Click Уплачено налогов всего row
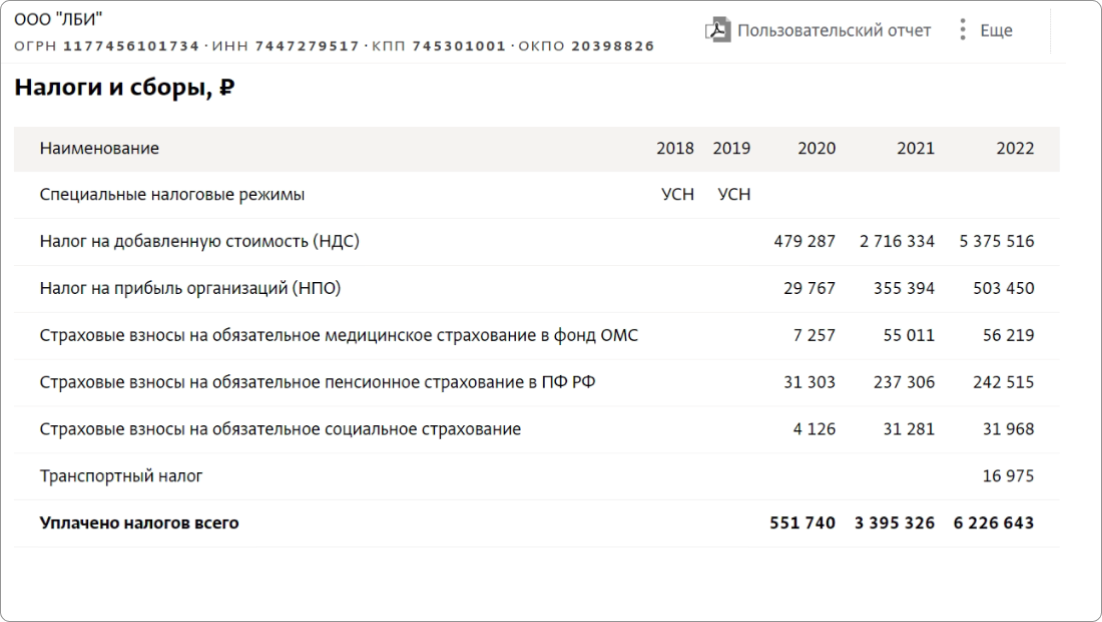 click(x=537, y=523)
